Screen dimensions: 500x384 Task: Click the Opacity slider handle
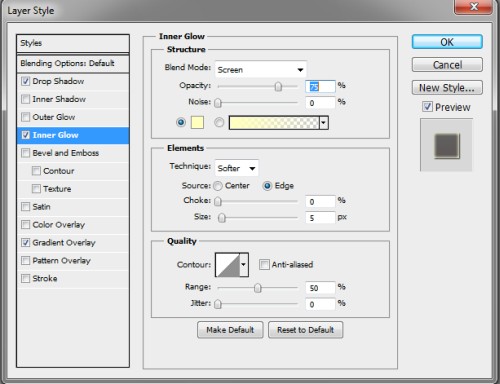[278, 86]
